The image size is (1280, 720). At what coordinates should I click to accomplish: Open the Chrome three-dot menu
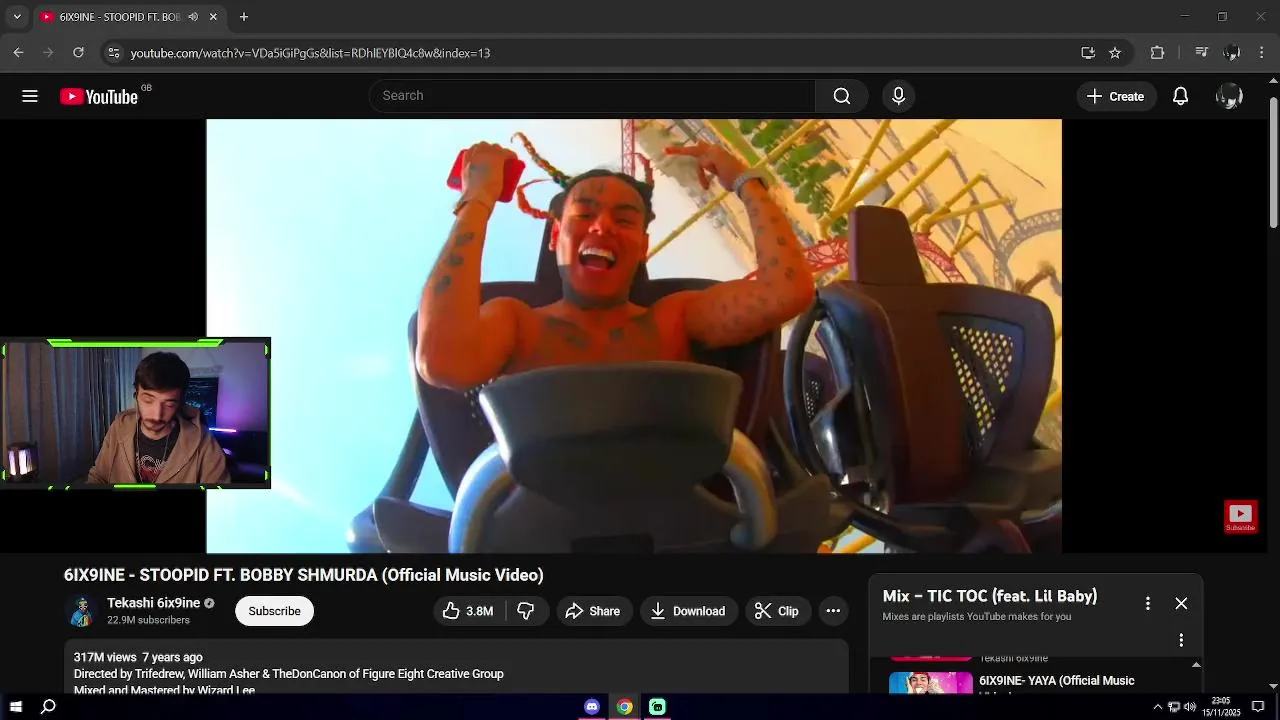click(1262, 53)
